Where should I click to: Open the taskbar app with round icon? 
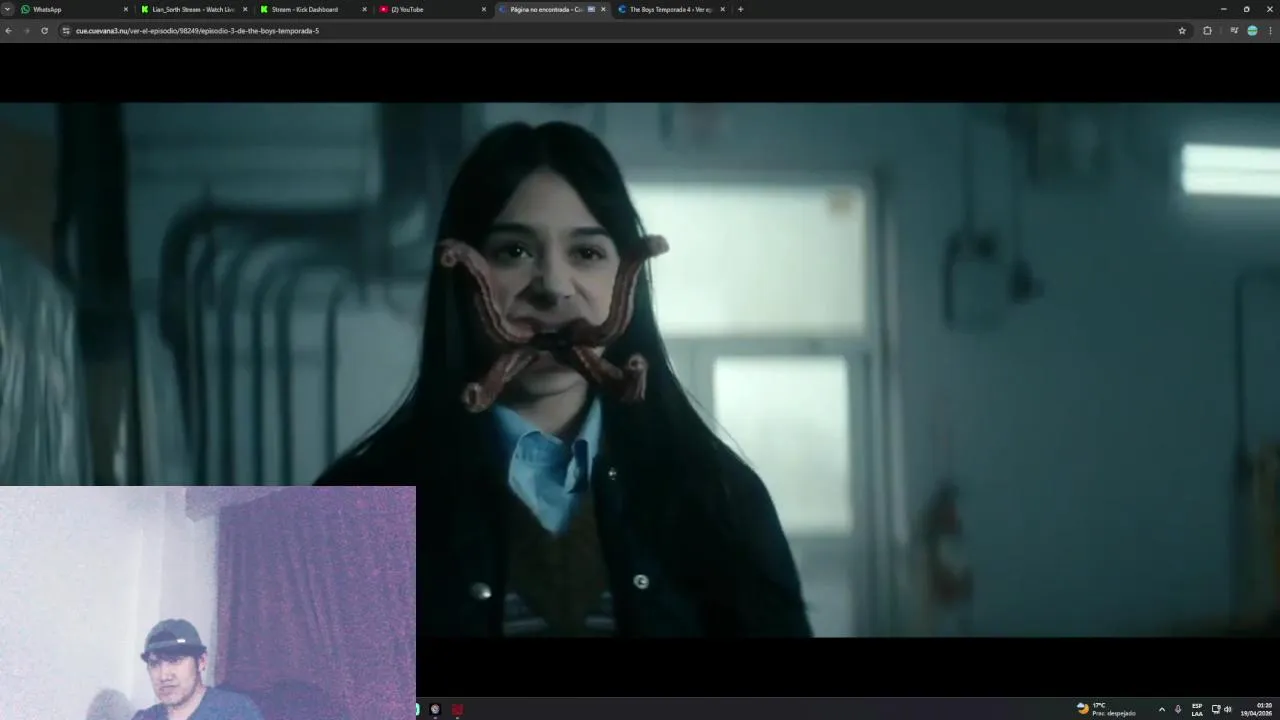point(435,709)
